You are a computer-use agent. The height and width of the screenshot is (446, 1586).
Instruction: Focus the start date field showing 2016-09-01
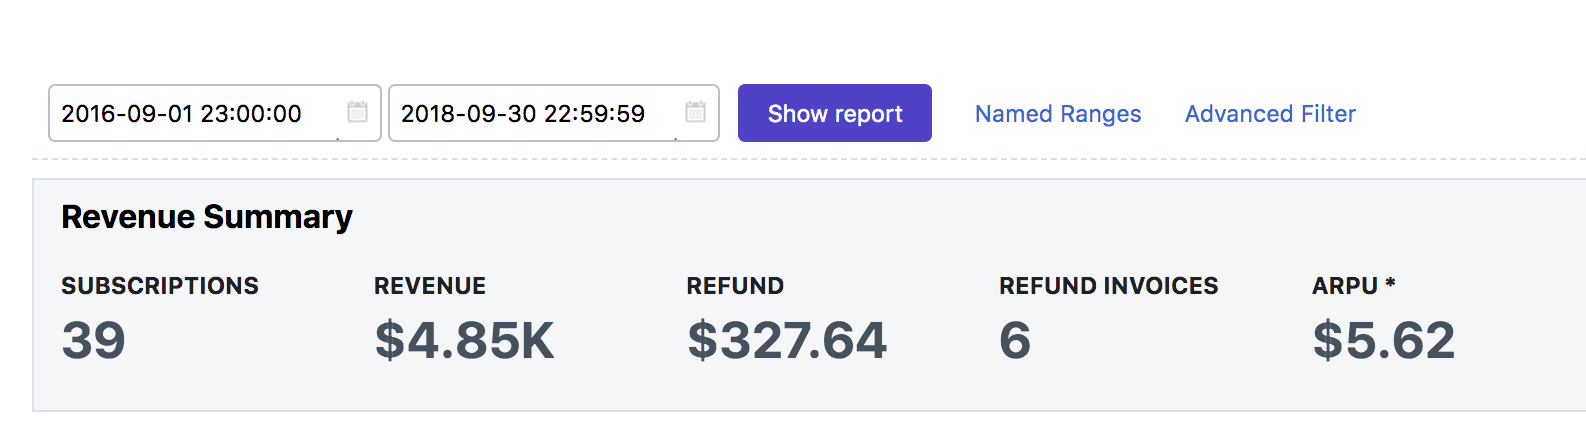click(x=215, y=113)
